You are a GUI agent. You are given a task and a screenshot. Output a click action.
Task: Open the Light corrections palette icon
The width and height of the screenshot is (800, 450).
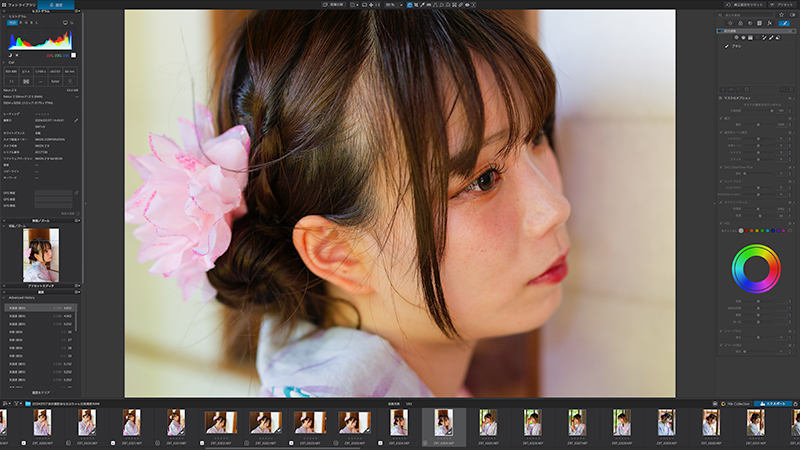730,23
